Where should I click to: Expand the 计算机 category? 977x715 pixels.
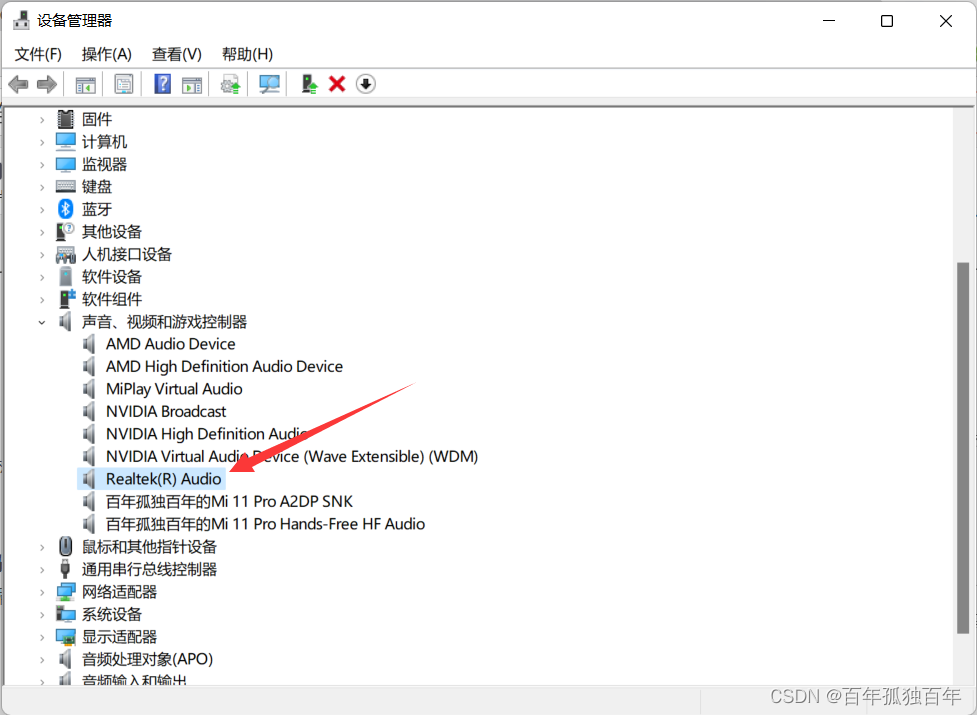click(x=42, y=142)
